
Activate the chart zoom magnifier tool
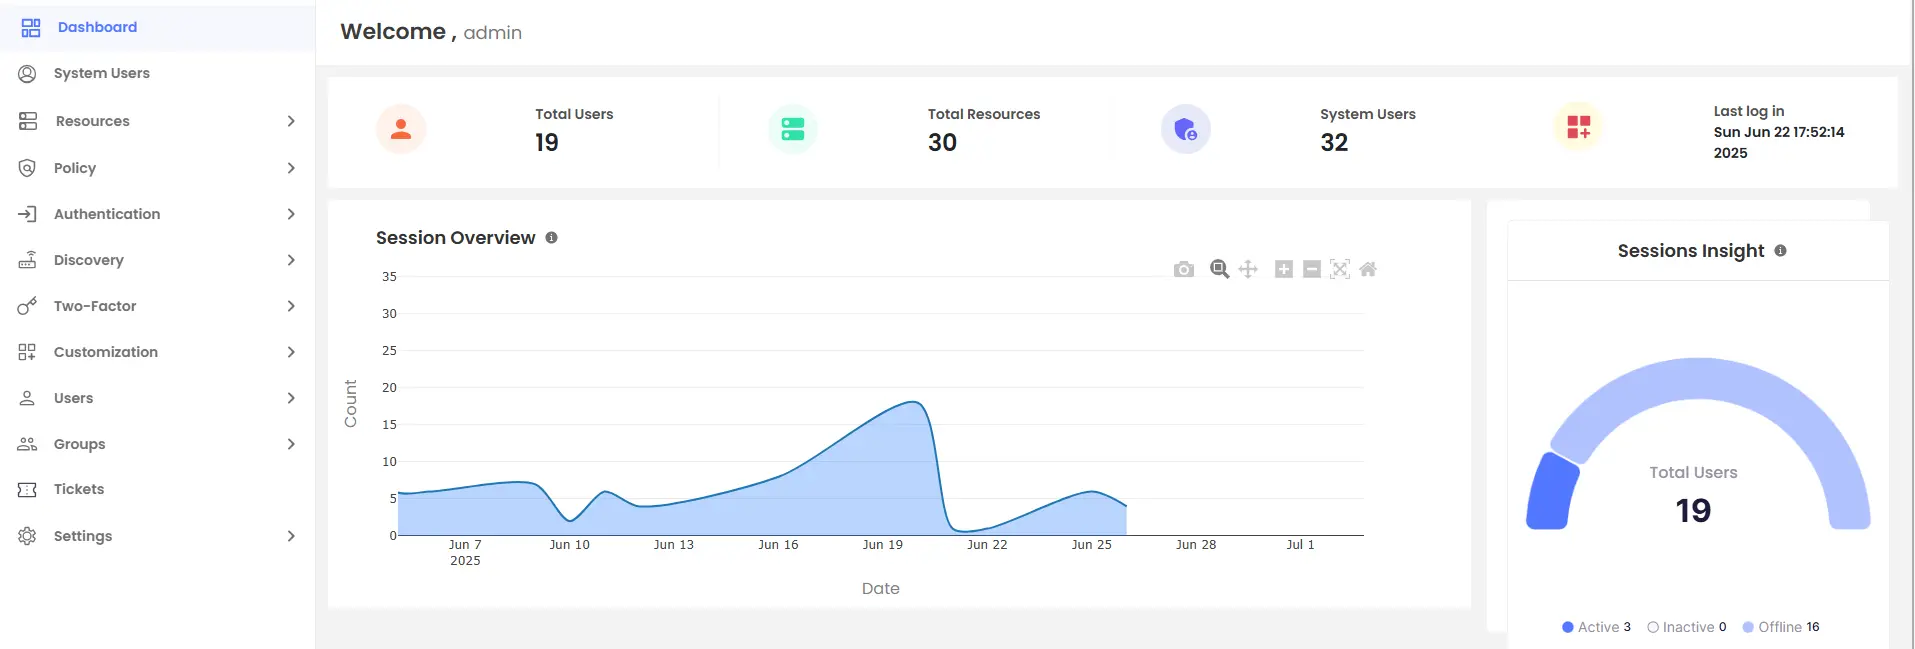coord(1219,269)
